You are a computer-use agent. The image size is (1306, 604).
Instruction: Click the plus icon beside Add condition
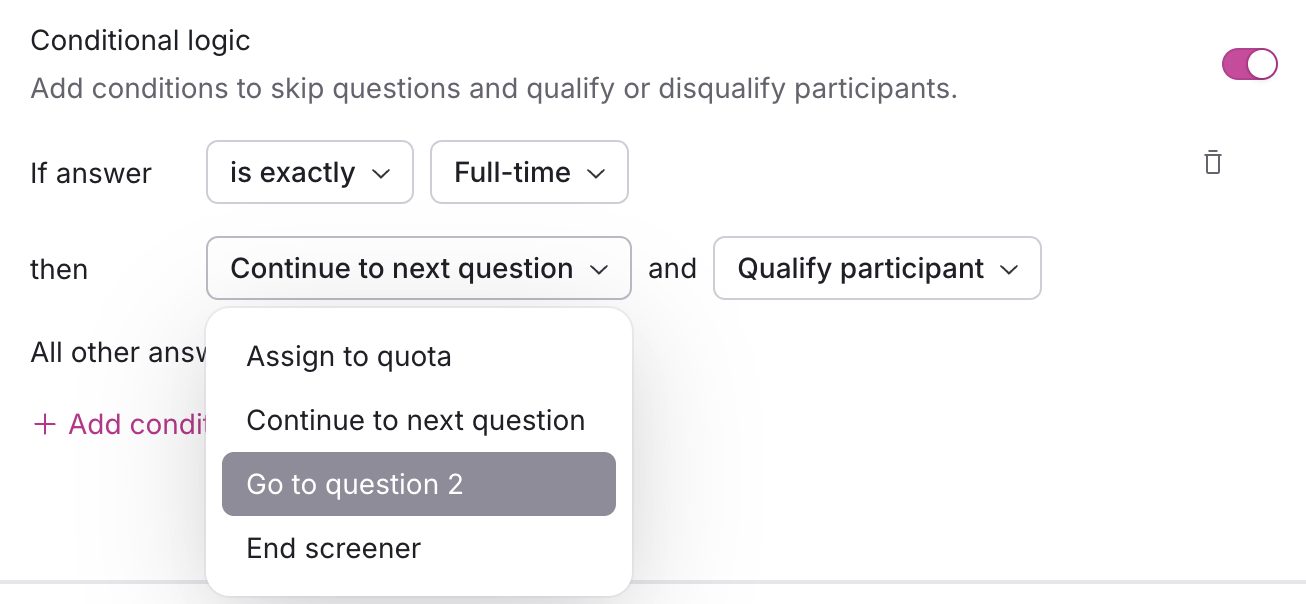pos(44,424)
